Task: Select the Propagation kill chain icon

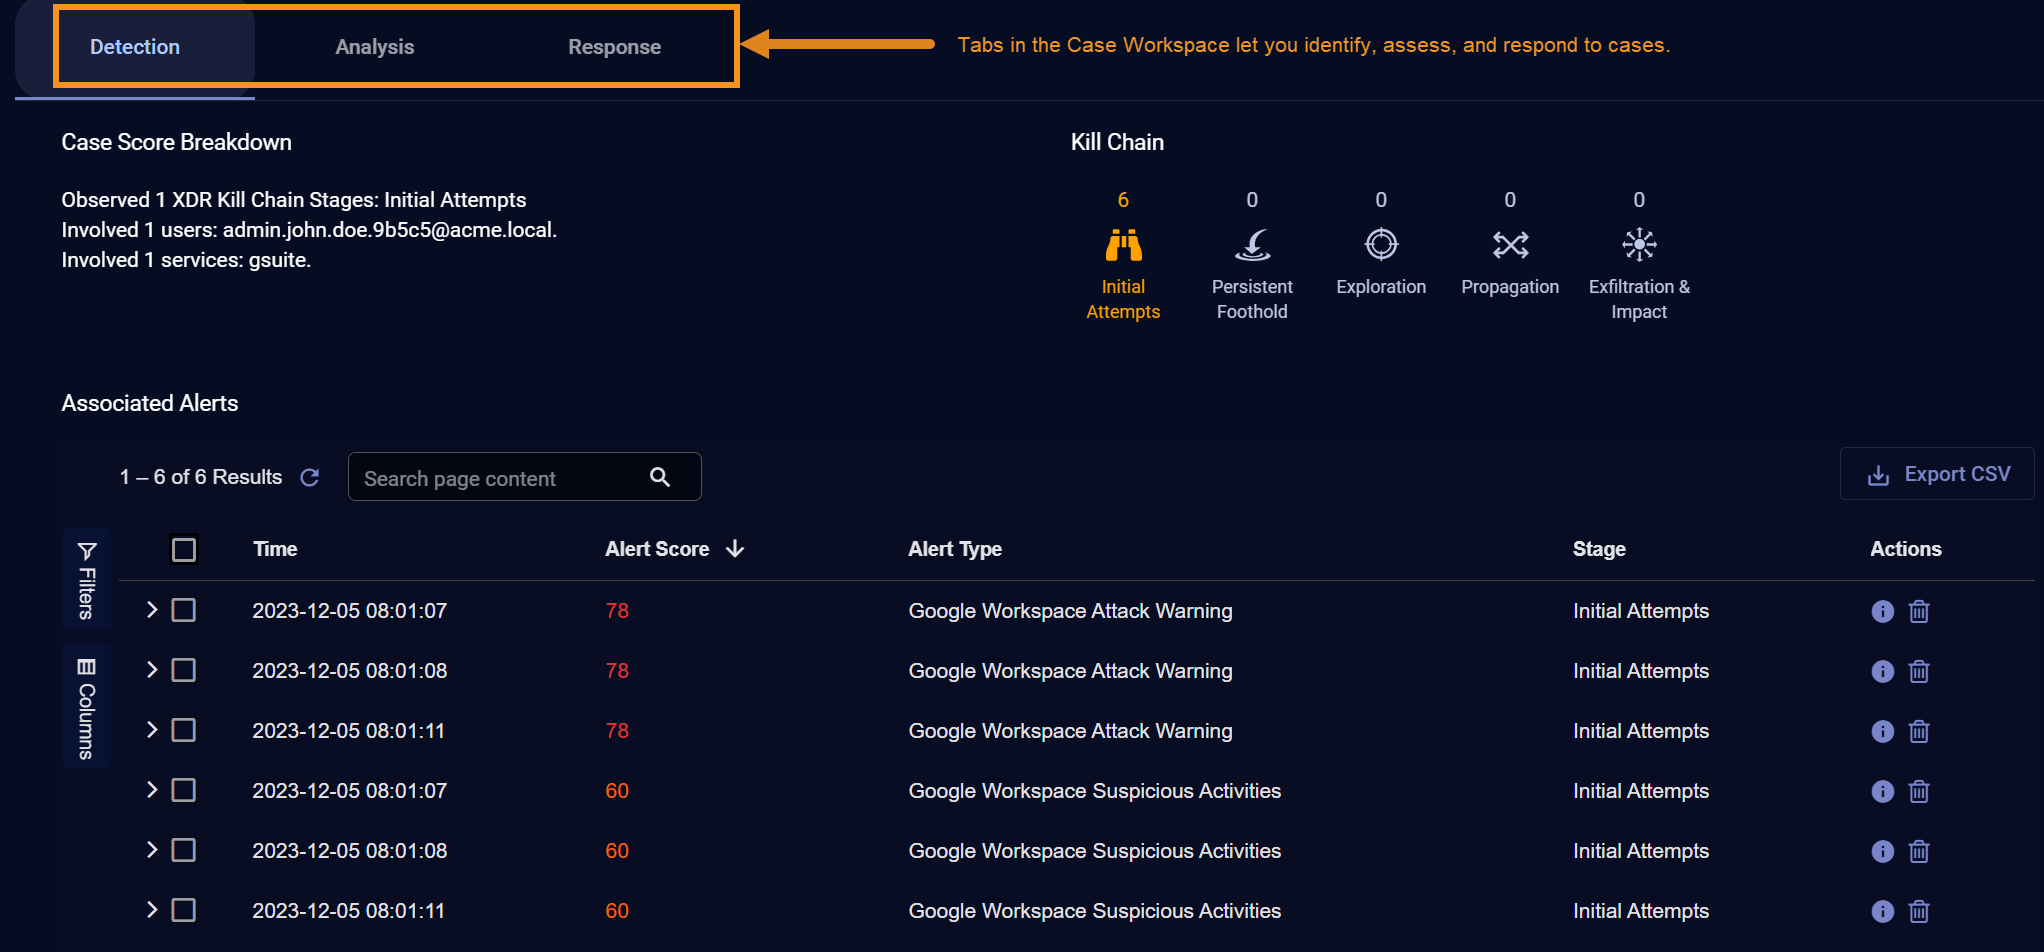Action: pos(1510,245)
